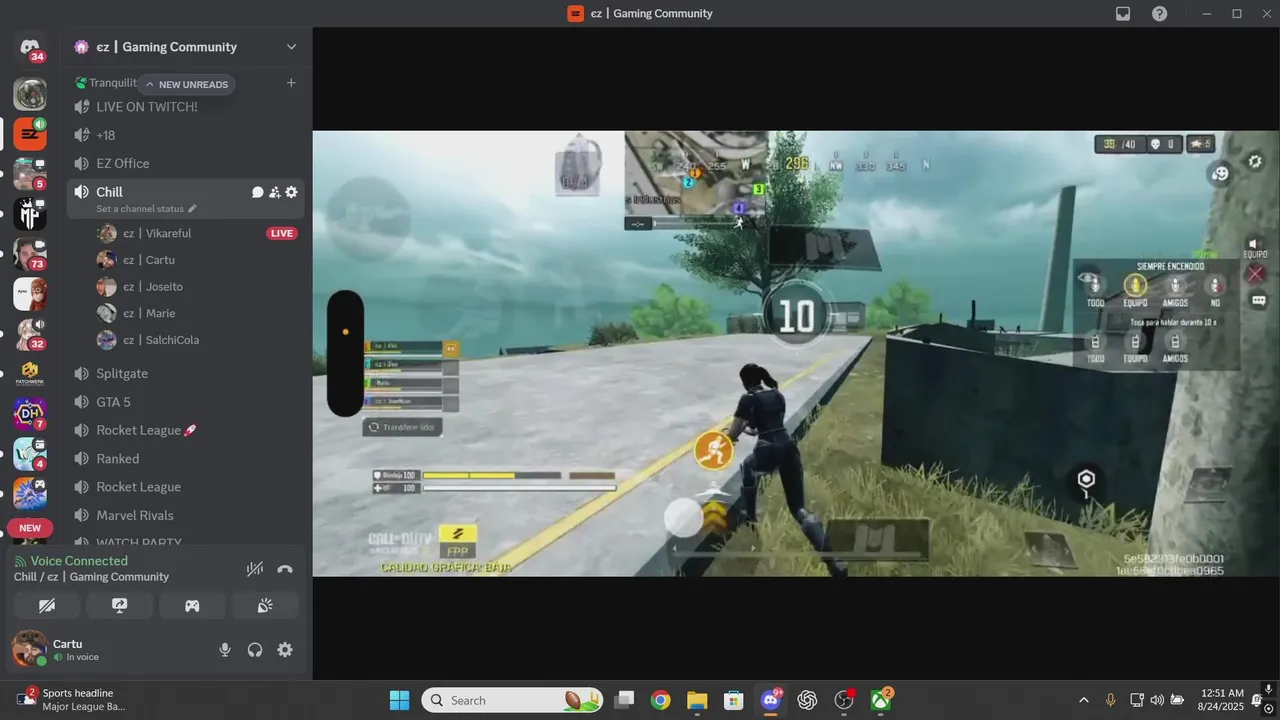
Task: Open the orange EZ server icon
Action: (30, 134)
